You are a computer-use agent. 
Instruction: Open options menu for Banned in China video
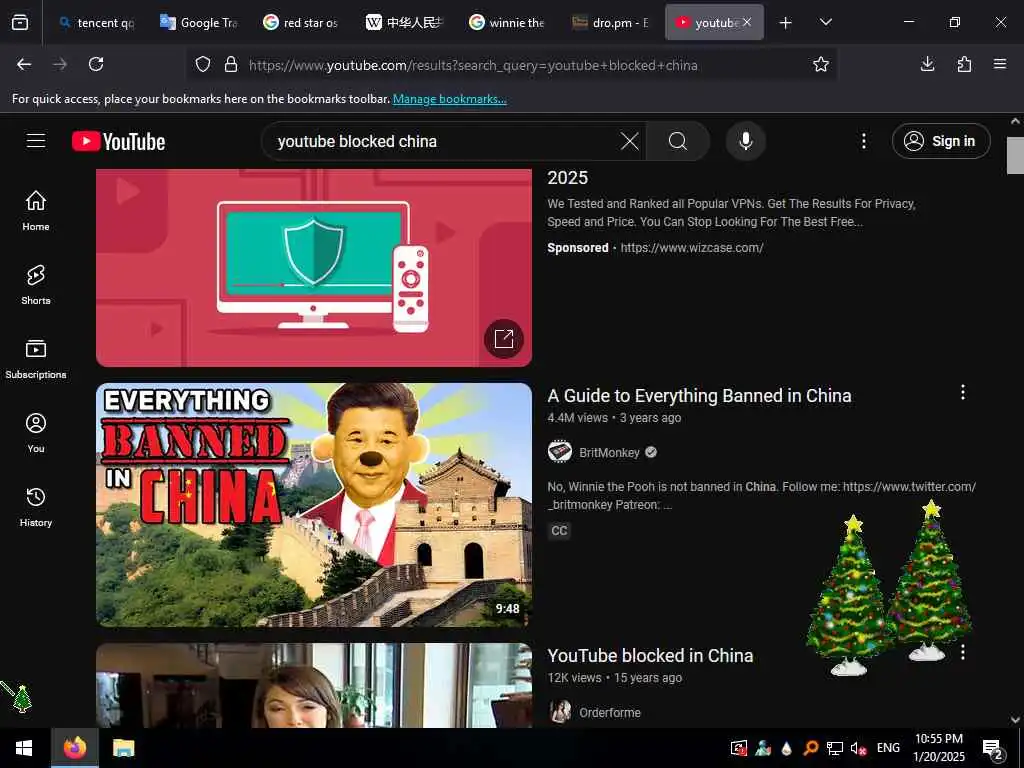[x=963, y=392]
